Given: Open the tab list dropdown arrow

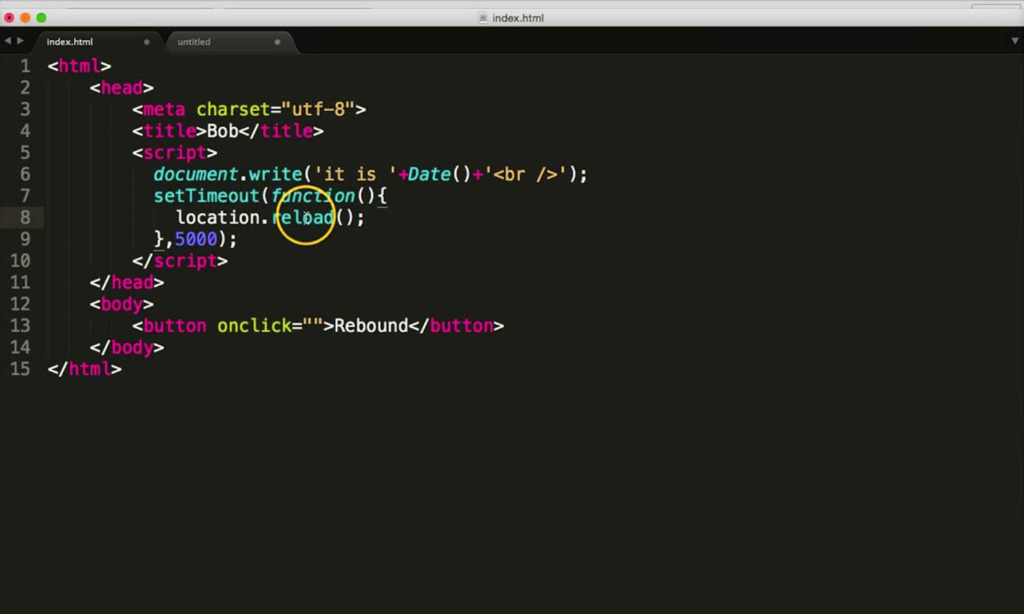Looking at the screenshot, I should [x=1015, y=40].
